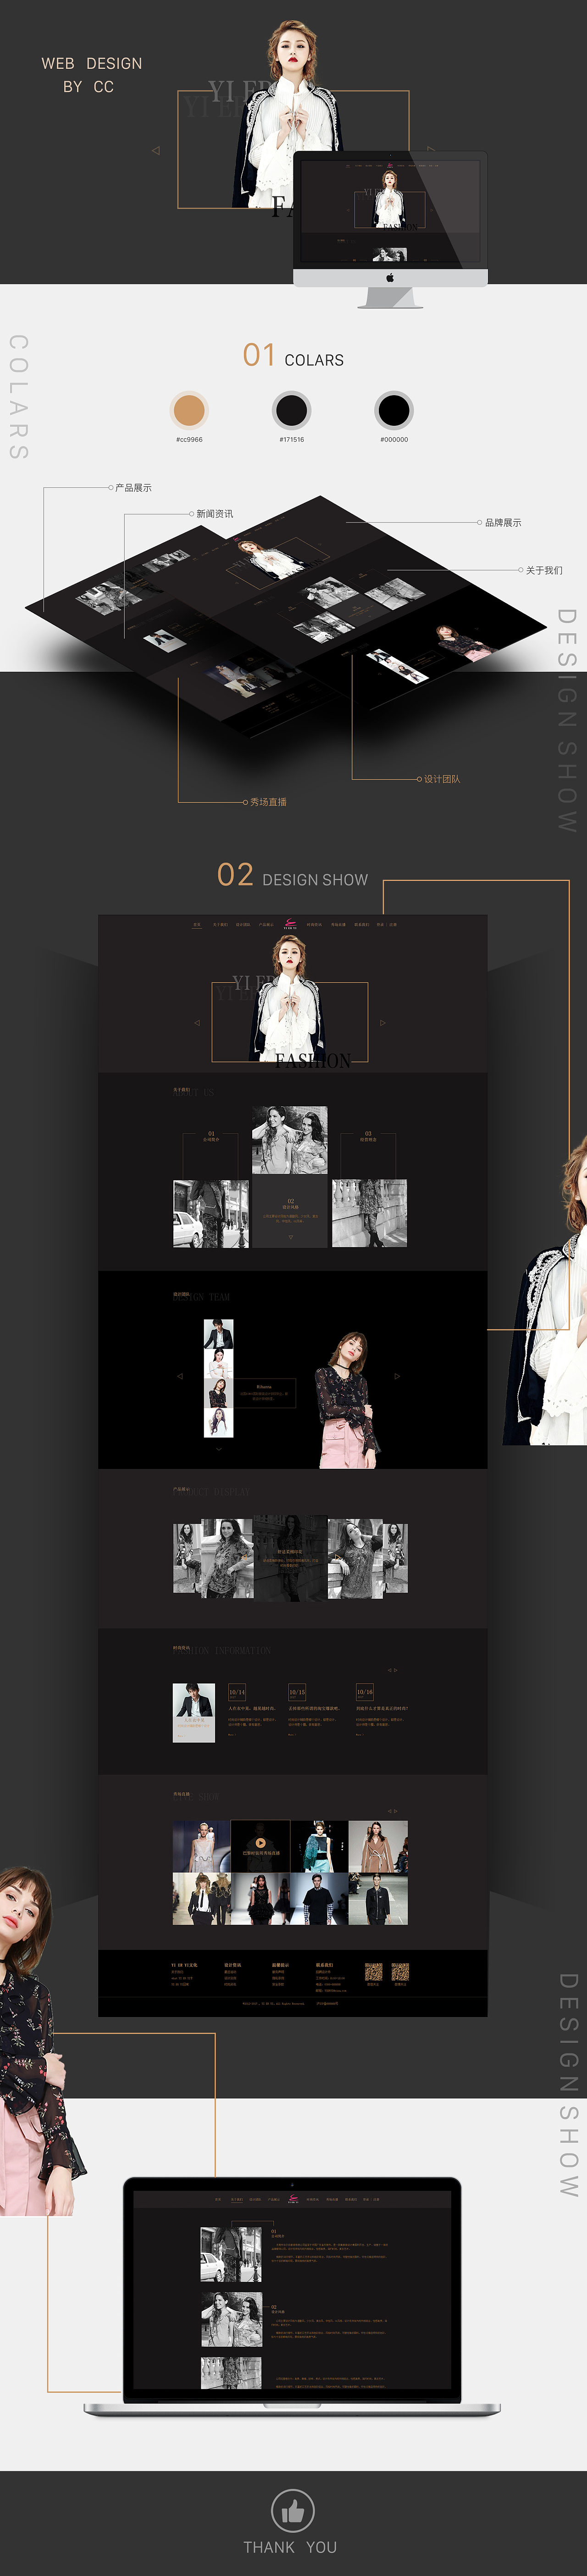Click left arrow on top hero banner
587x2576 pixels.
[x=155, y=151]
